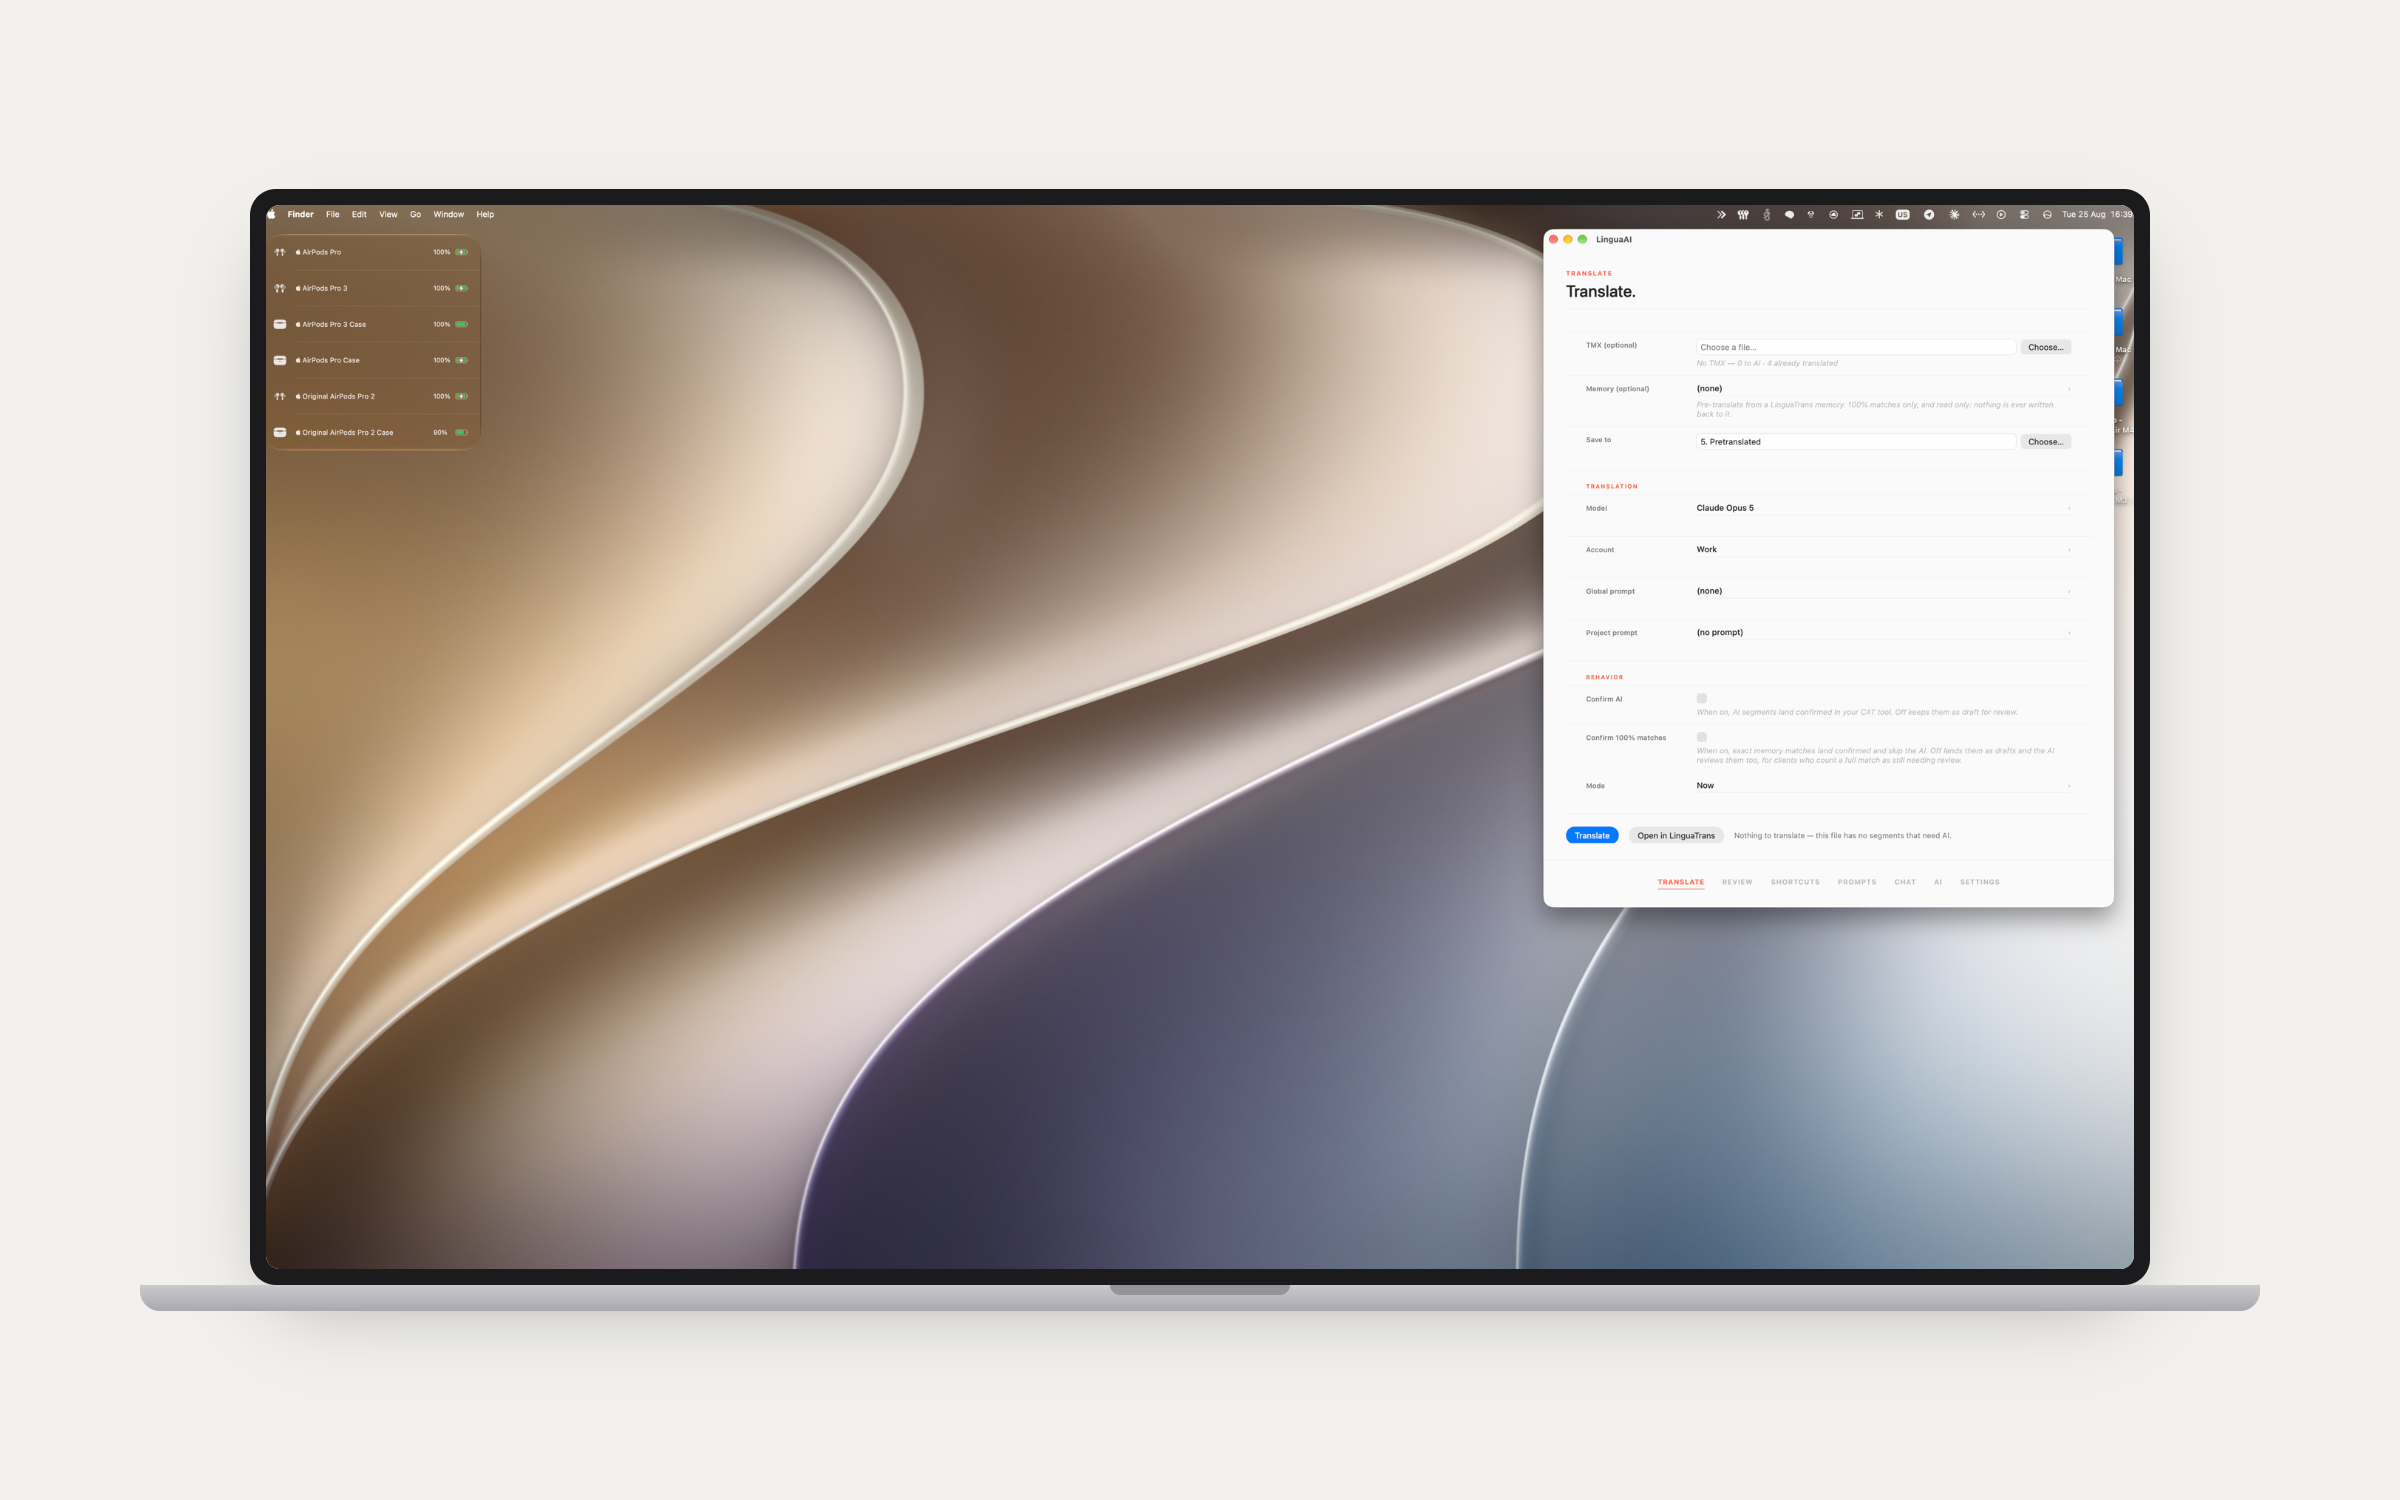The image size is (2400, 1500).
Task: Open the Mode dropdown set to Now
Action: pos(1883,786)
